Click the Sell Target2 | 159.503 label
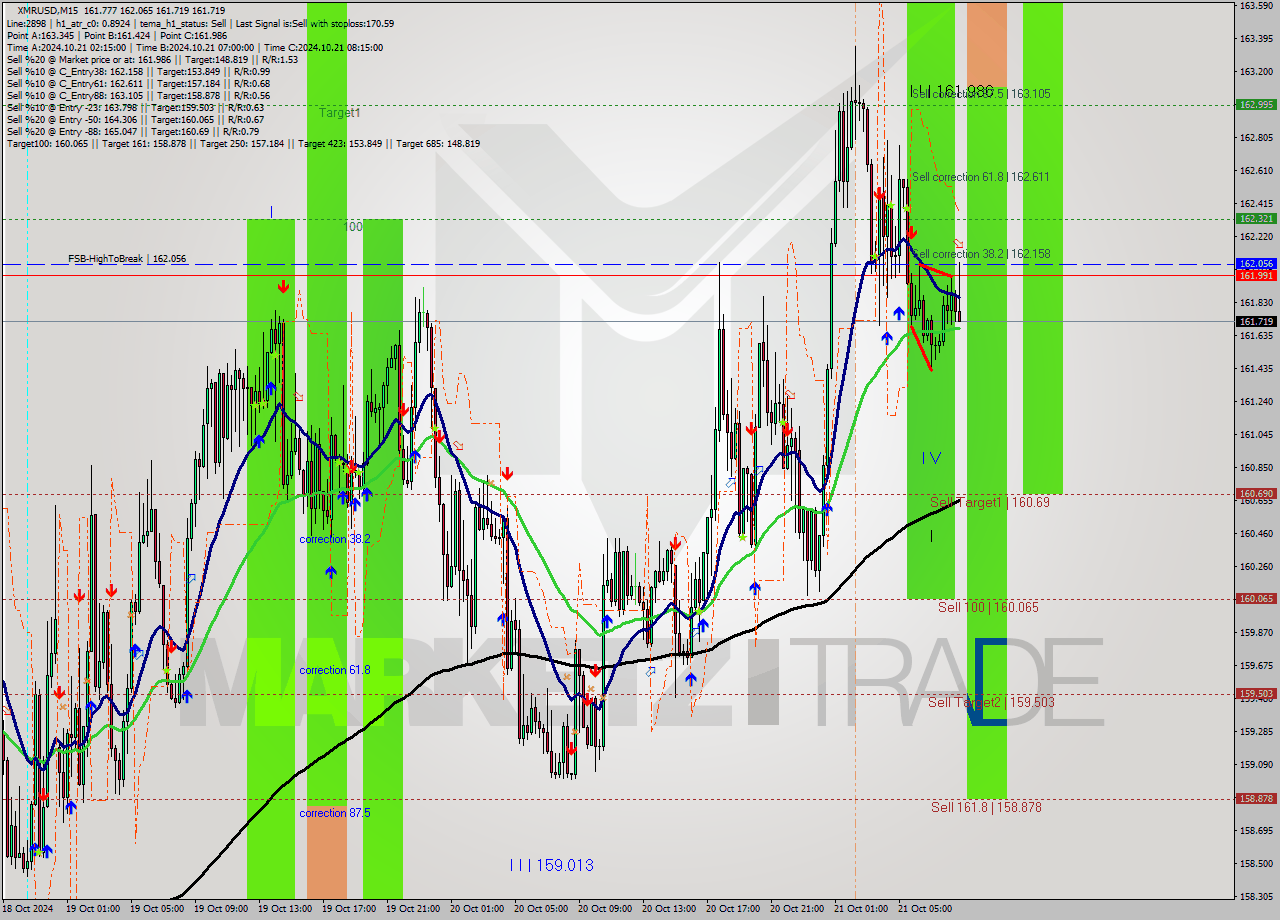This screenshot has height=920, width=1280. [991, 702]
